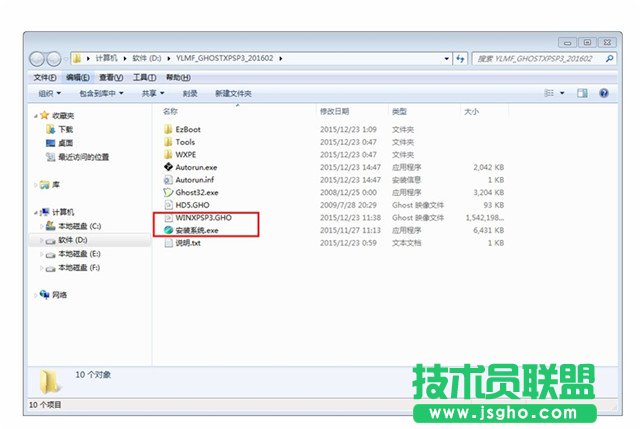Select the WINXPSP3.GHO image file
The width and height of the screenshot is (640, 429).
(x=167, y=217)
